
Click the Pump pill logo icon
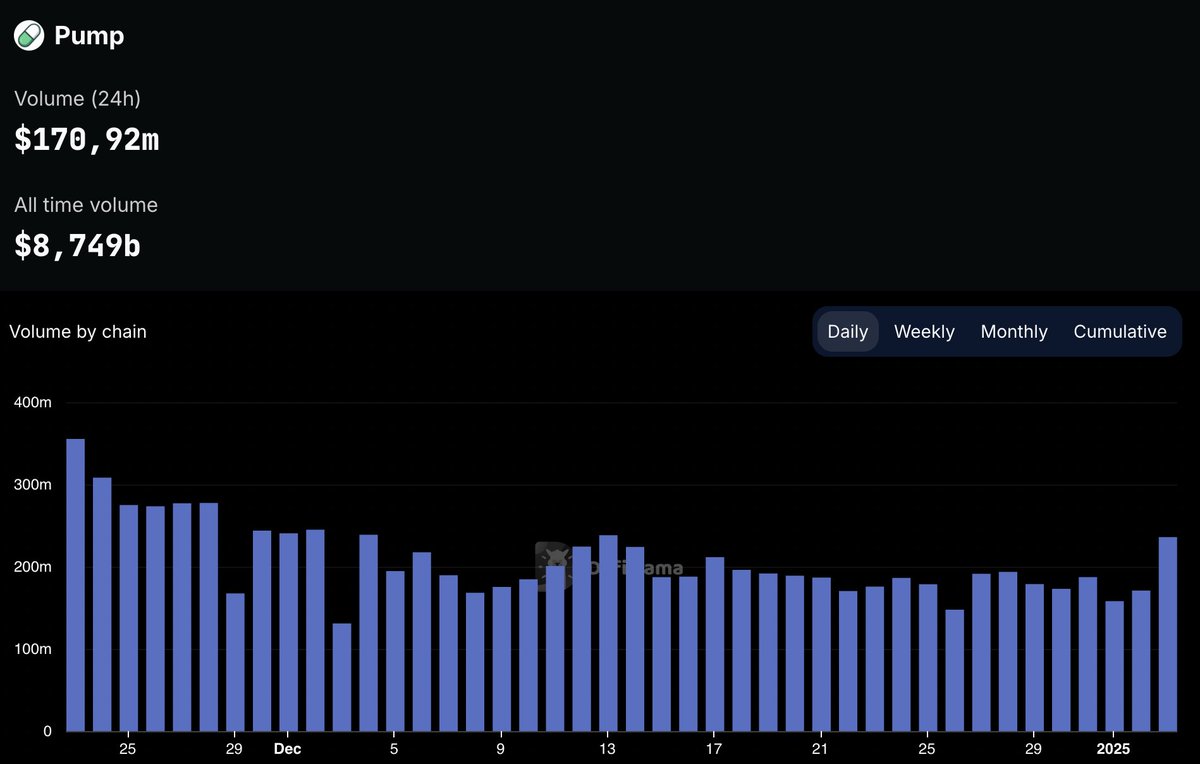[29, 36]
